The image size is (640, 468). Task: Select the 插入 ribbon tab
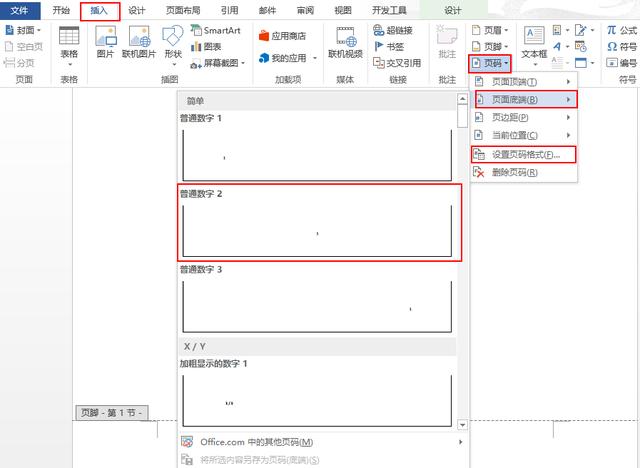point(100,11)
